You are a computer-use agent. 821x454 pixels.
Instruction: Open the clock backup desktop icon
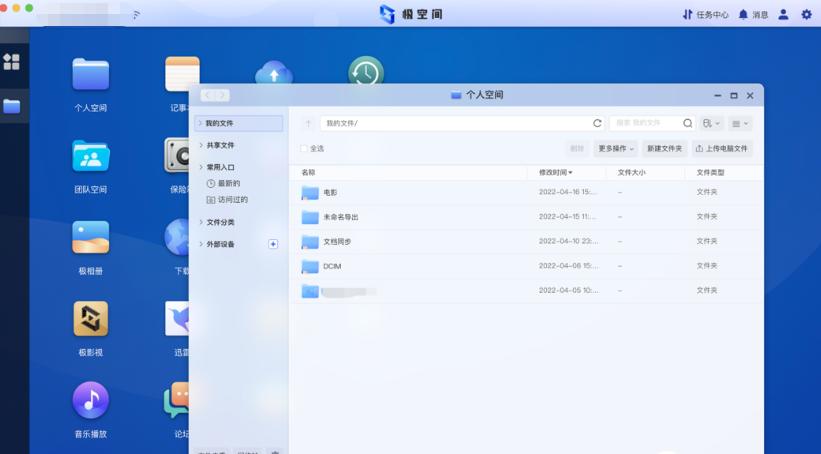(x=366, y=71)
